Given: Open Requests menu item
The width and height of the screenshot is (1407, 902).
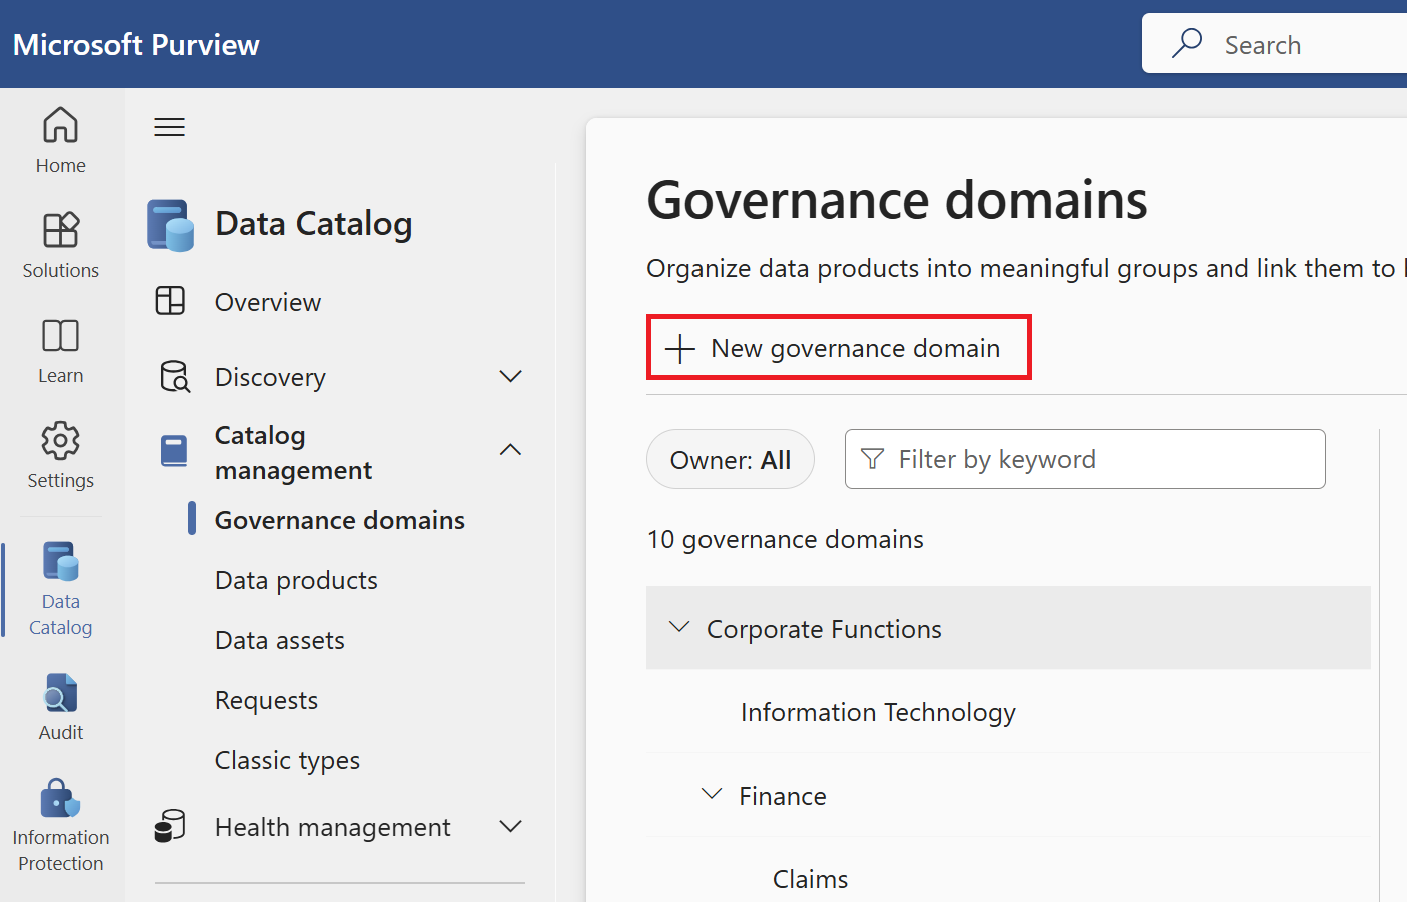Looking at the screenshot, I should point(266,700).
